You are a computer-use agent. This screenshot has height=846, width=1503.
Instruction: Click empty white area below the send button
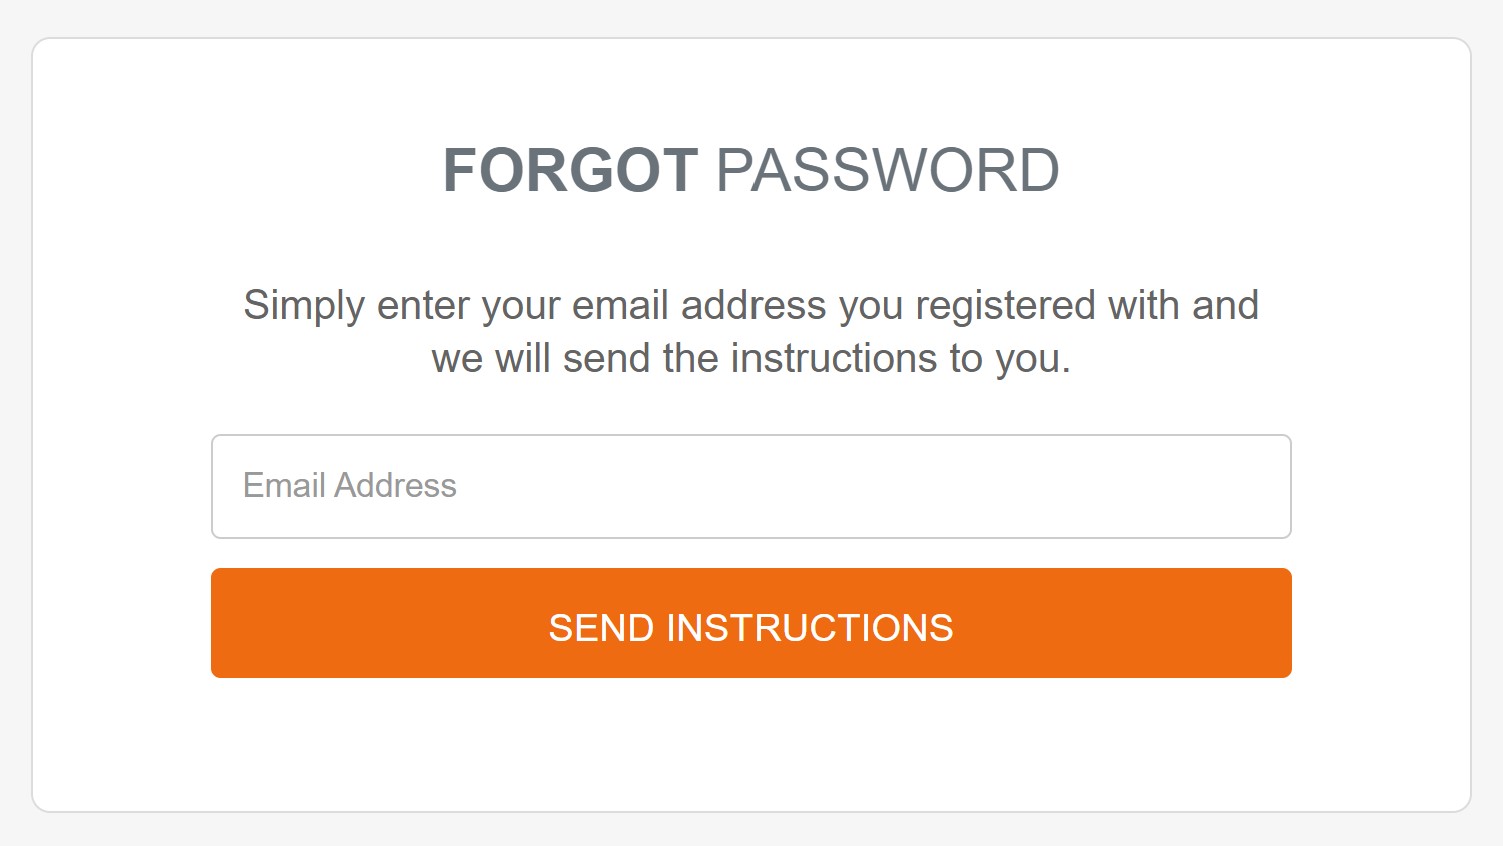click(x=750, y=745)
